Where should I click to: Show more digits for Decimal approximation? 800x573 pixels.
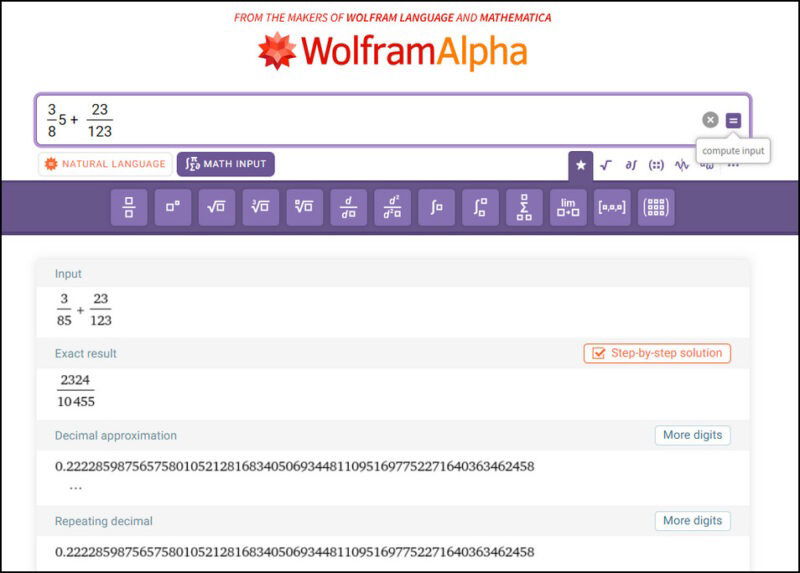coord(692,435)
